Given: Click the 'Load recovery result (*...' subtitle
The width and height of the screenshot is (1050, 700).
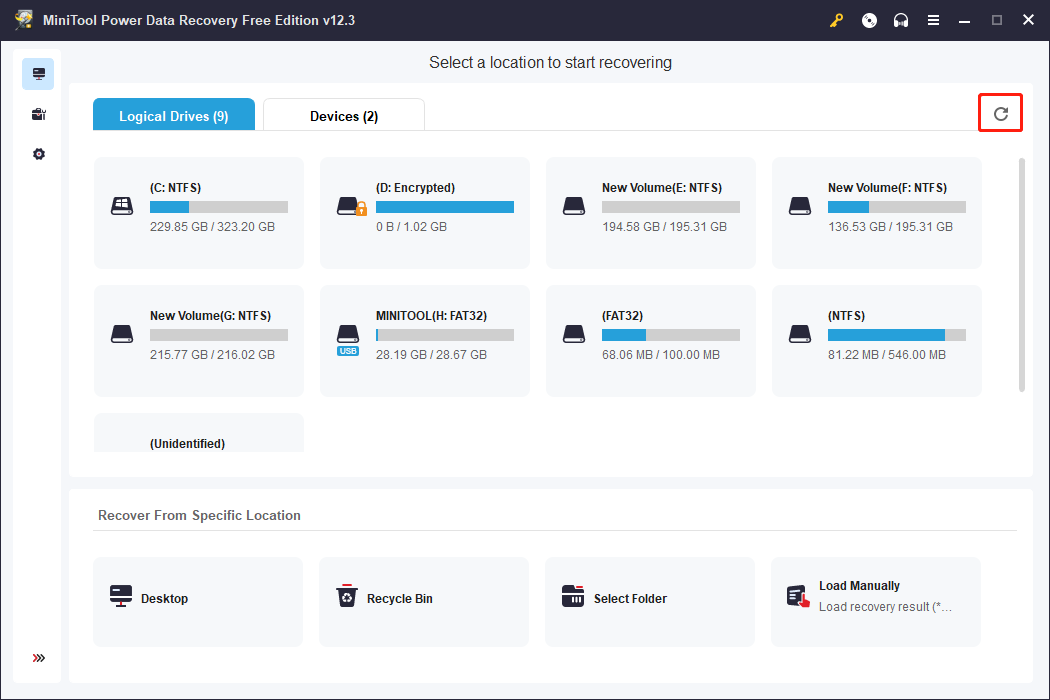Looking at the screenshot, I should coord(885,606).
